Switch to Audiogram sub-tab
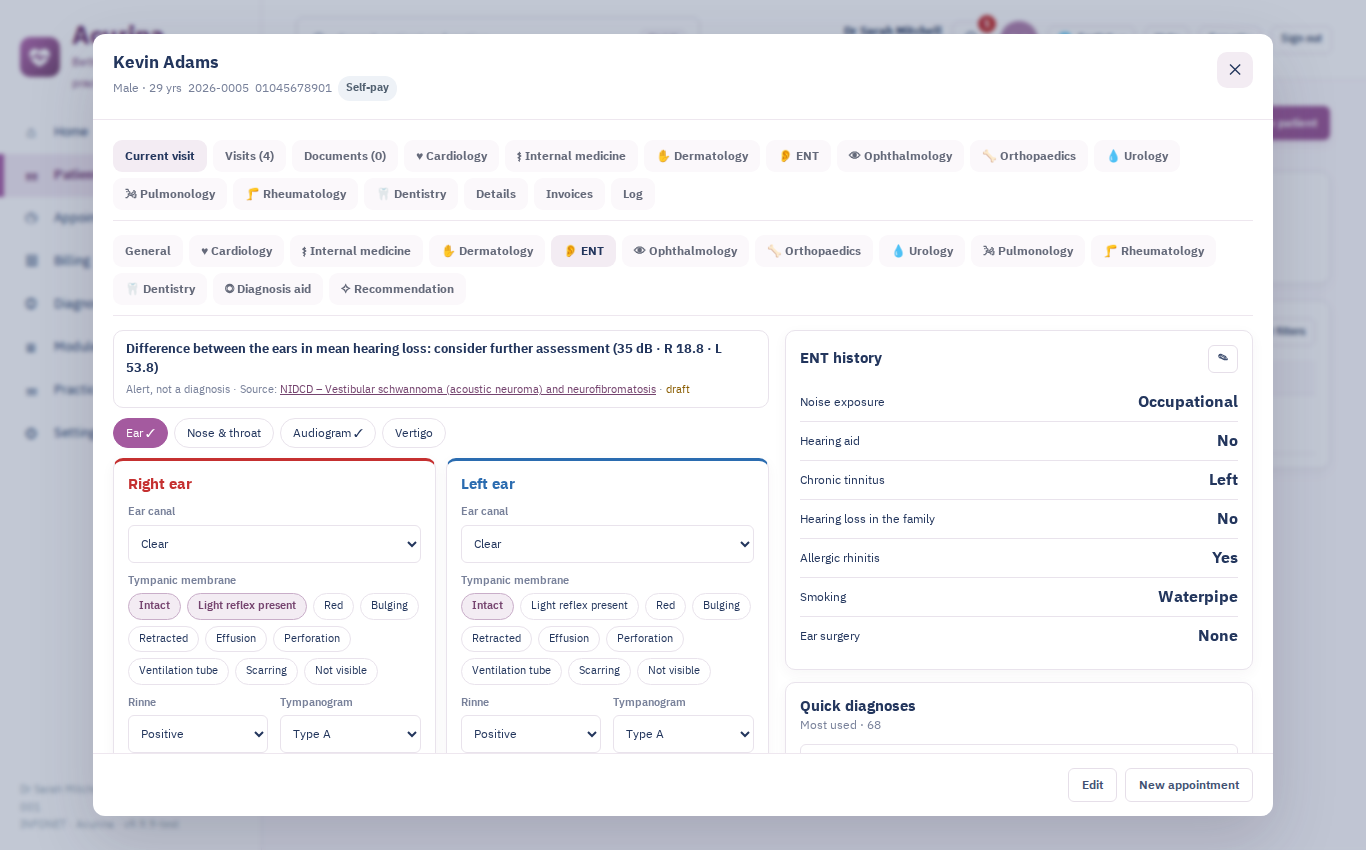 click(328, 433)
